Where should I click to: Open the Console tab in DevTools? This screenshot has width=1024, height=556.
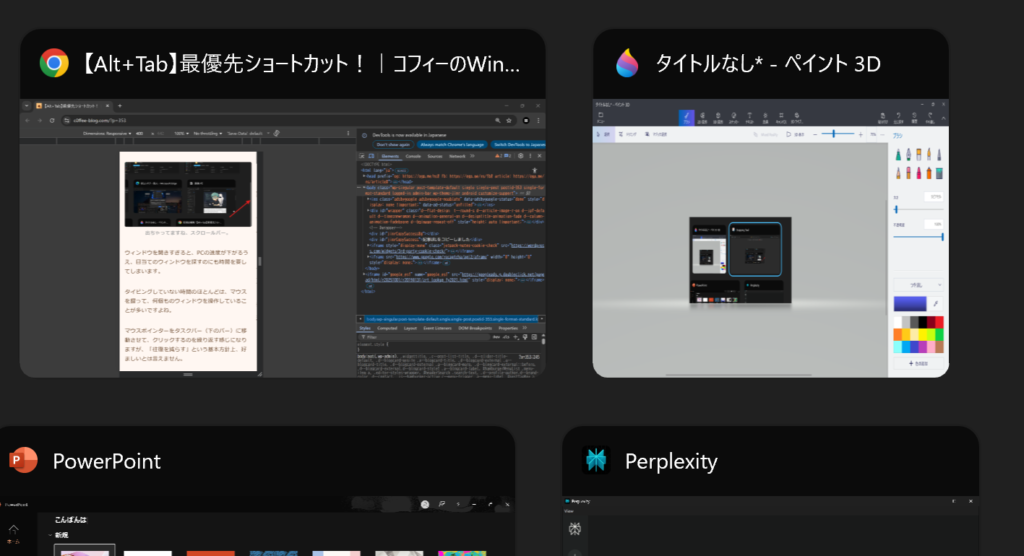click(415, 157)
